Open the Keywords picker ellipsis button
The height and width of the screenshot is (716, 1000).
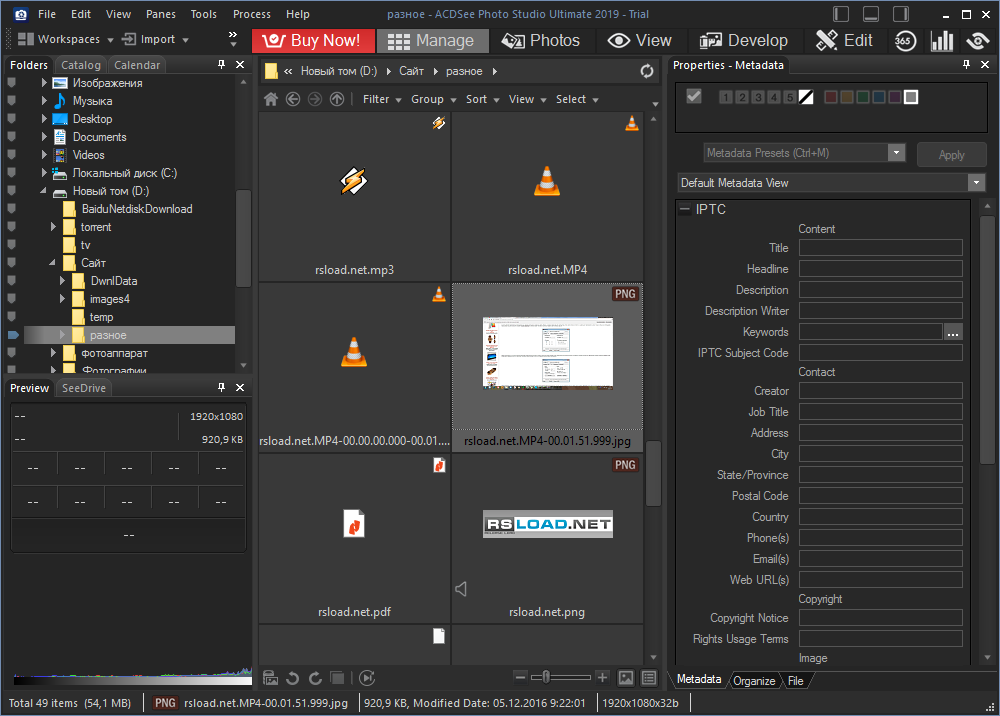point(953,332)
